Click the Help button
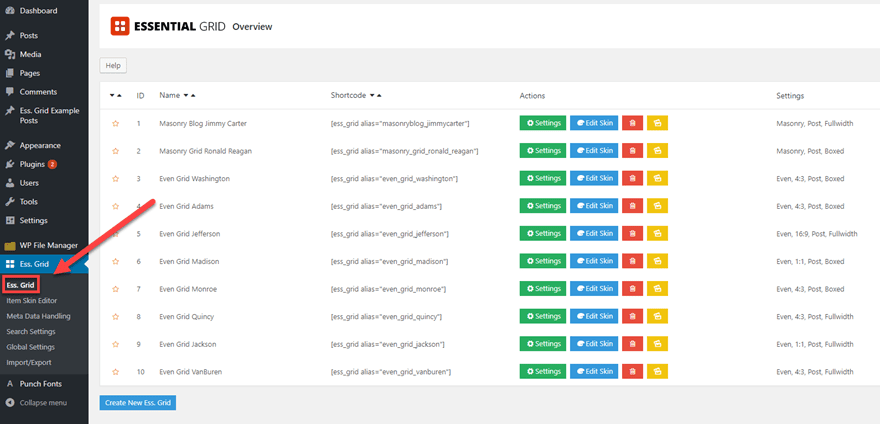The image size is (880, 425). click(x=113, y=65)
